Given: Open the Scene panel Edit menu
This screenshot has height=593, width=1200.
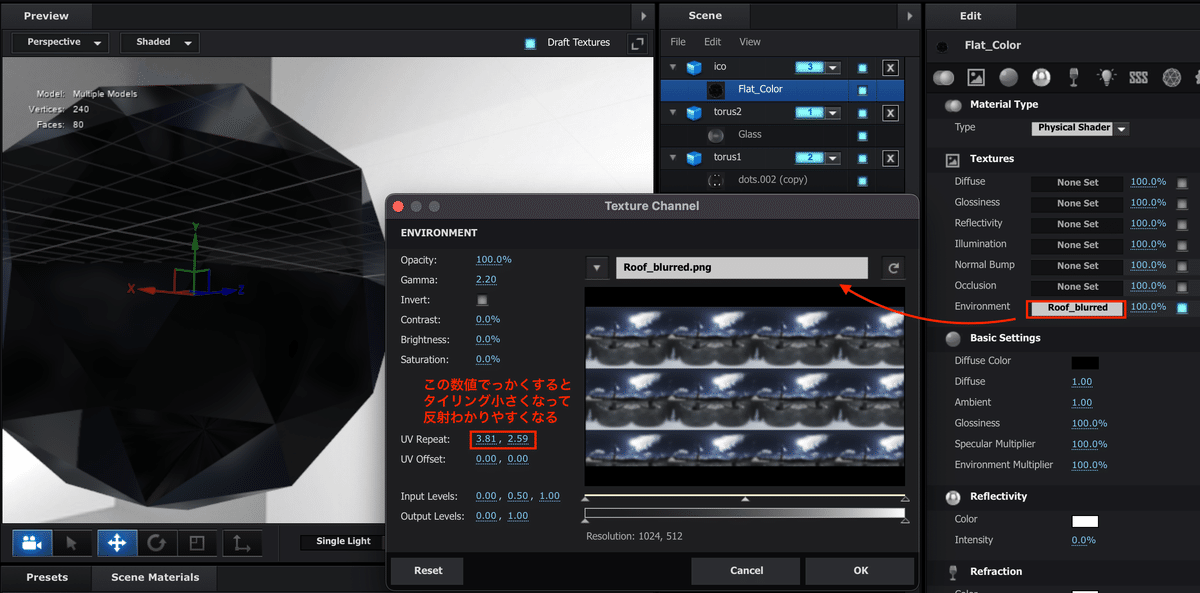Looking at the screenshot, I should (712, 42).
